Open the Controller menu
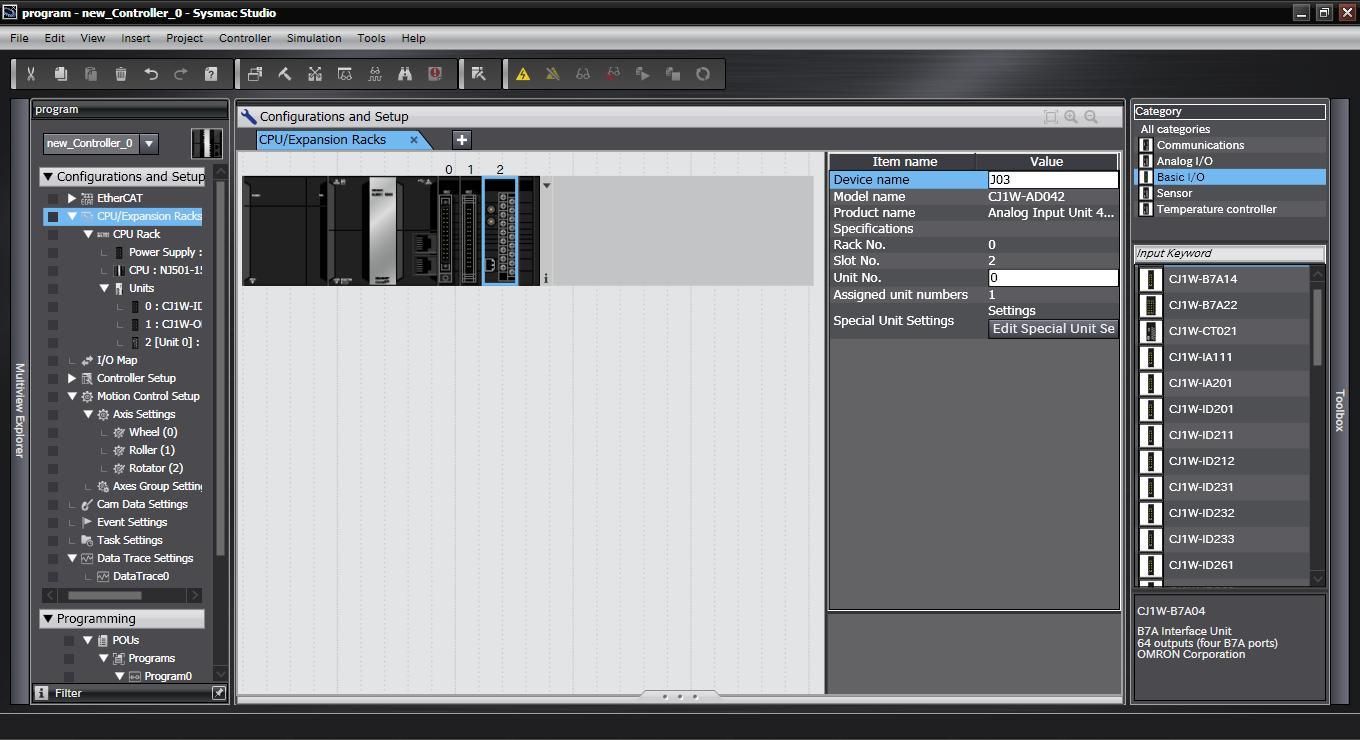1360x740 pixels. [244, 38]
